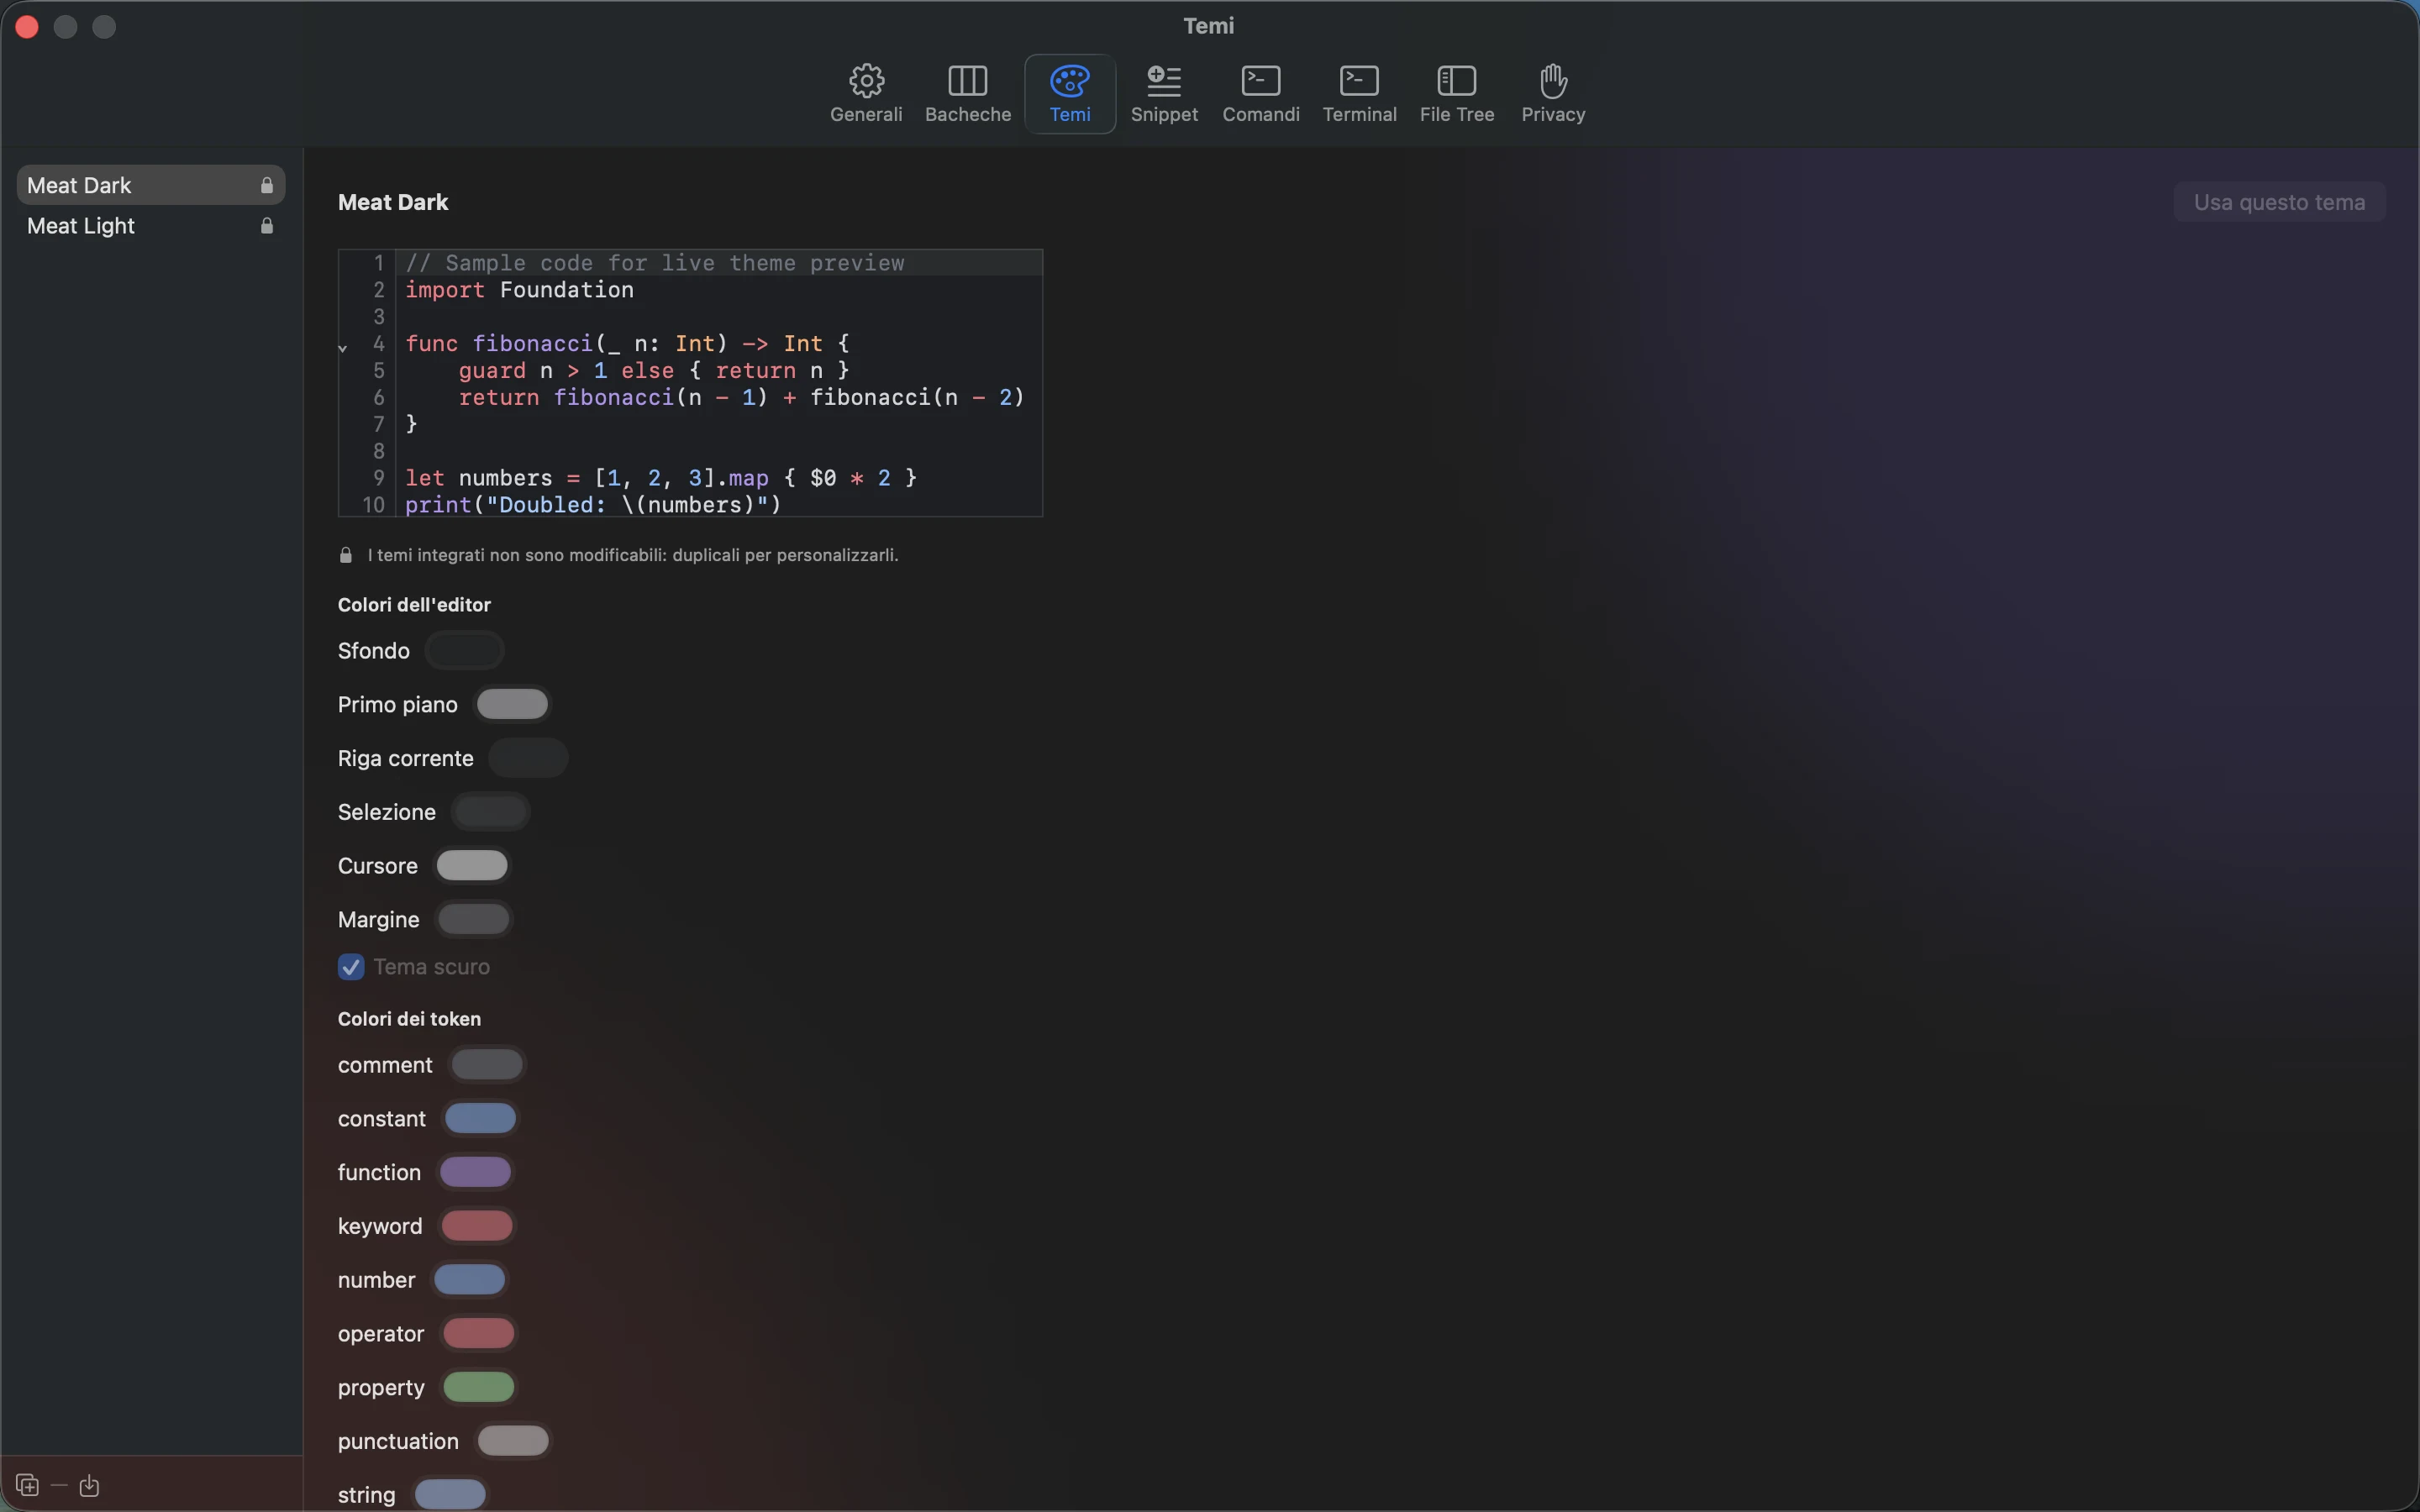Click the lock icon beside integrated themes note
Screen dimensions: 2420x1512
tap(346, 555)
